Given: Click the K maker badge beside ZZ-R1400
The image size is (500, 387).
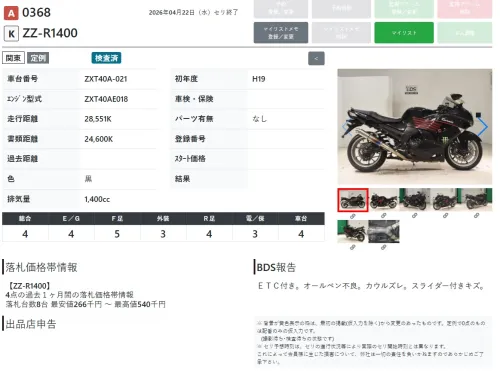Looking at the screenshot, I should (x=11, y=34).
